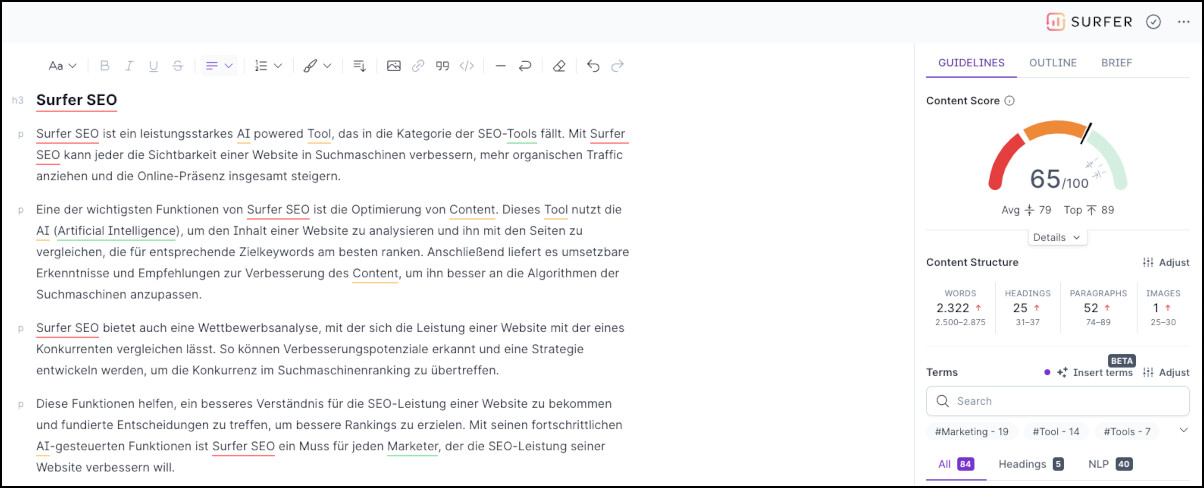1204x488 pixels.
Task: Open the Aa text style dropdown
Action: click(62, 66)
